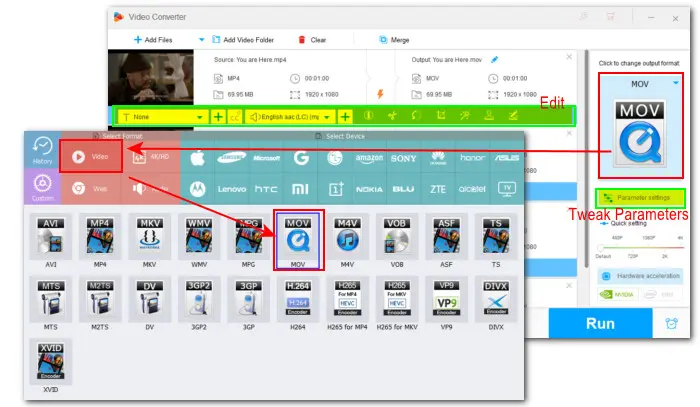Select the DV format icon

point(150,299)
